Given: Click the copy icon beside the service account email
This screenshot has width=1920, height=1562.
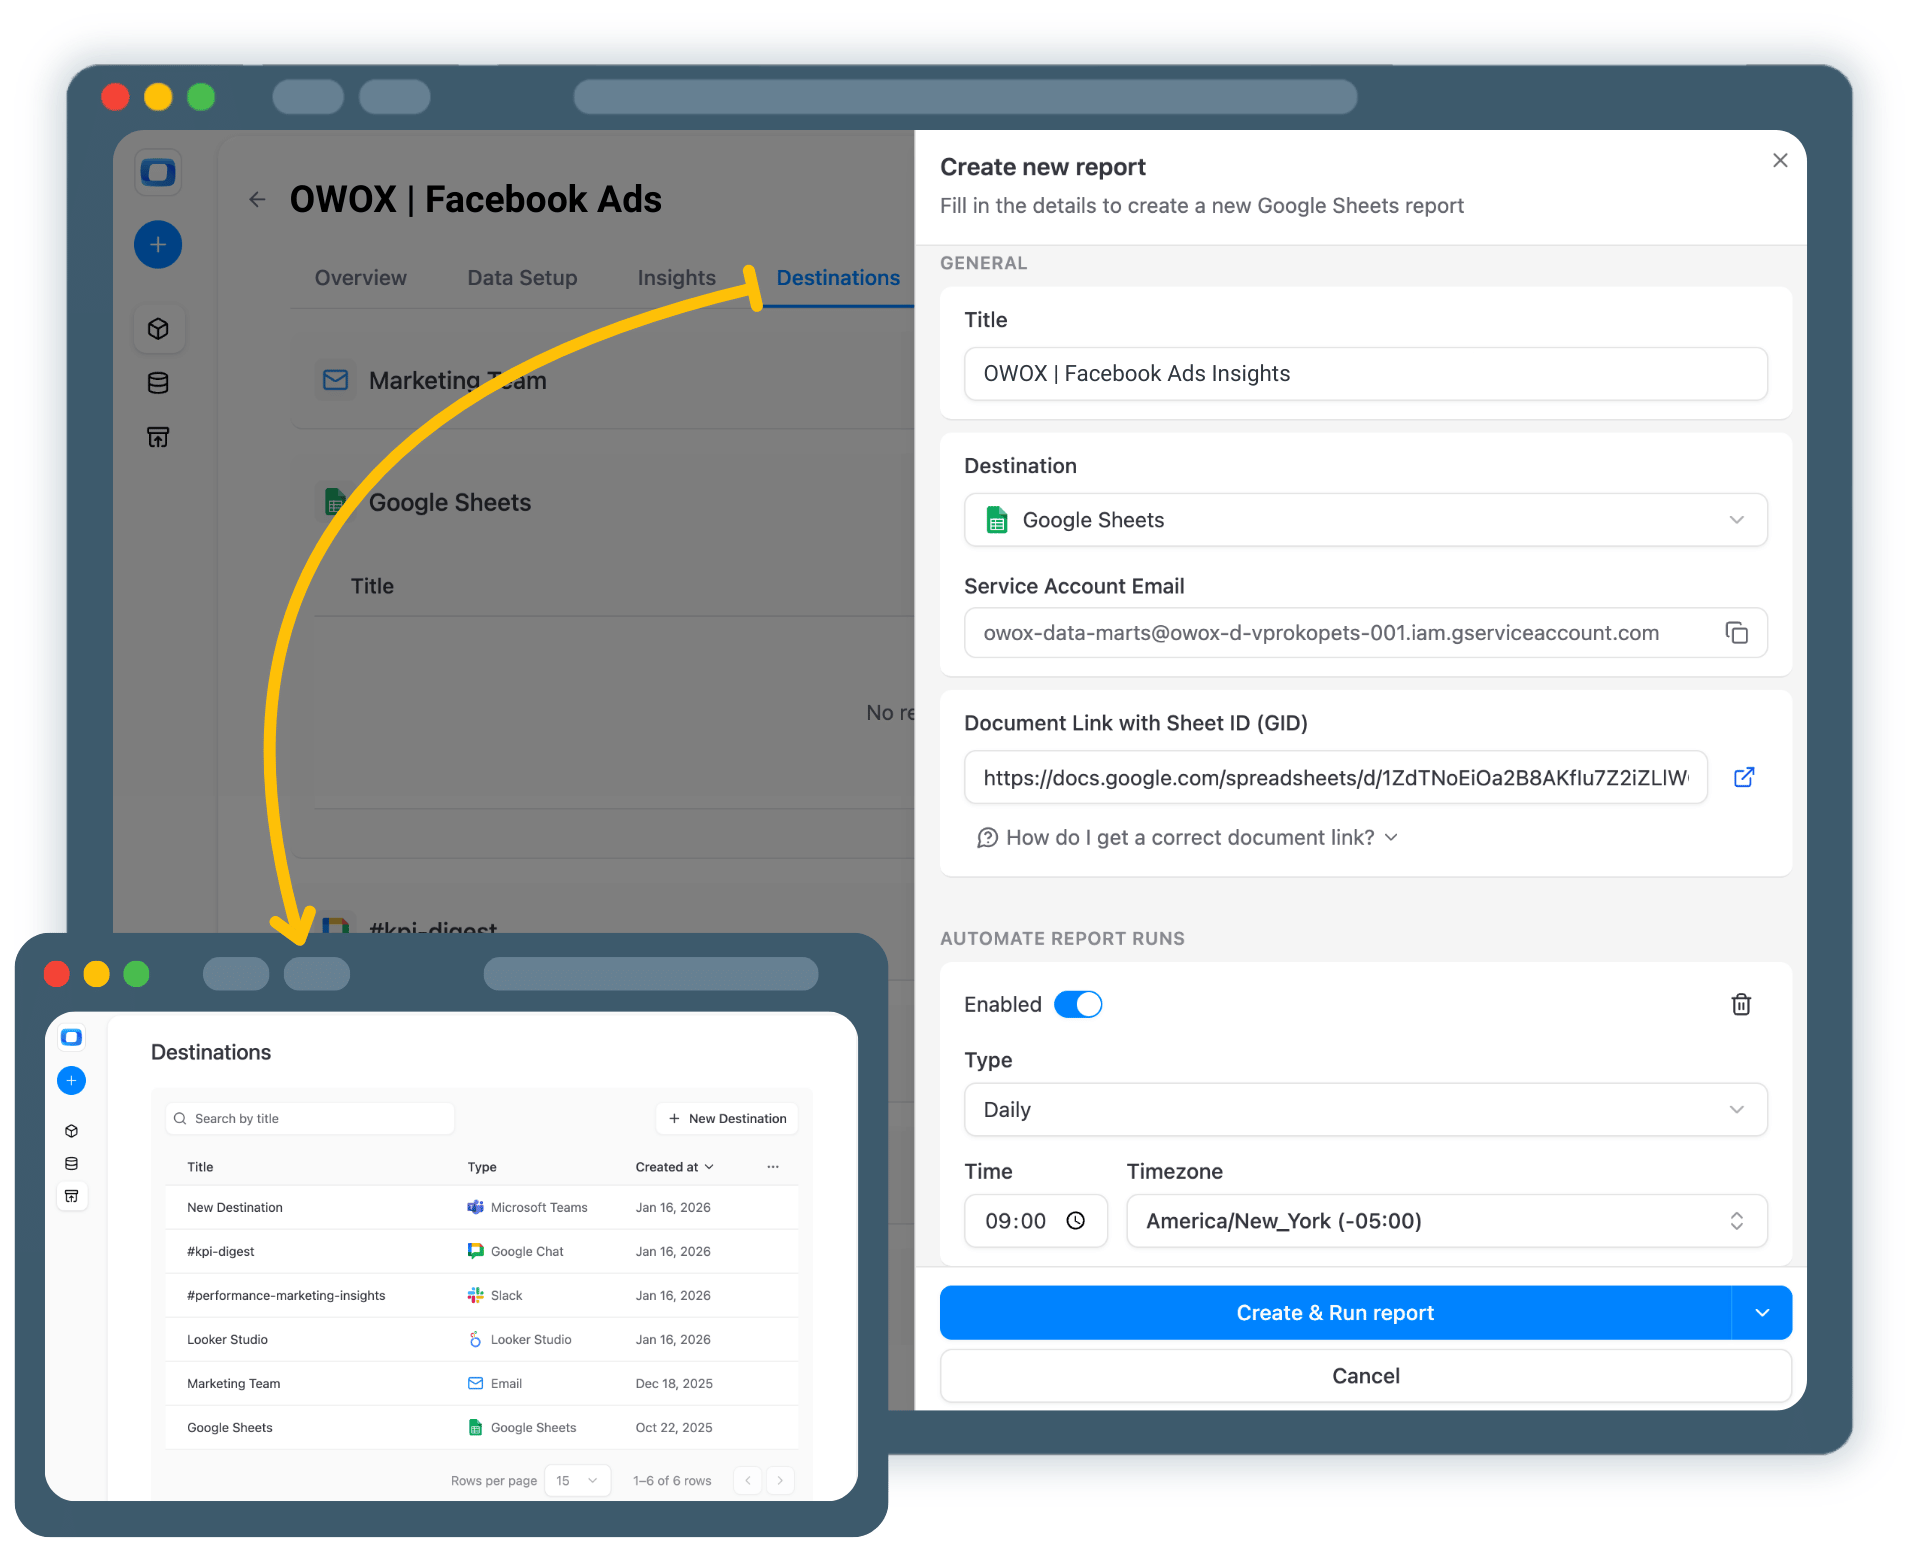Looking at the screenshot, I should click(1737, 632).
